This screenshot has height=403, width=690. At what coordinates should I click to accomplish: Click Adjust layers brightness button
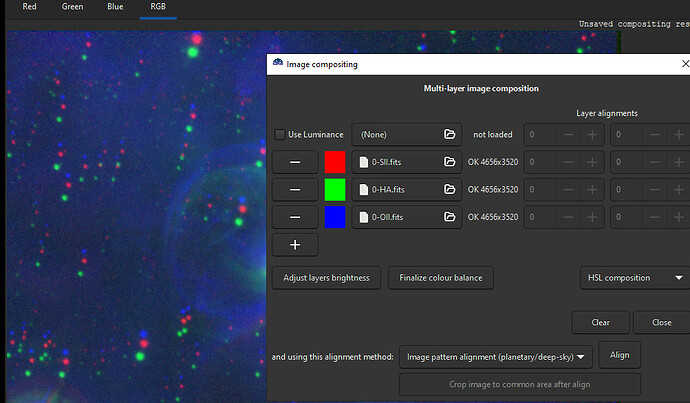(x=326, y=278)
